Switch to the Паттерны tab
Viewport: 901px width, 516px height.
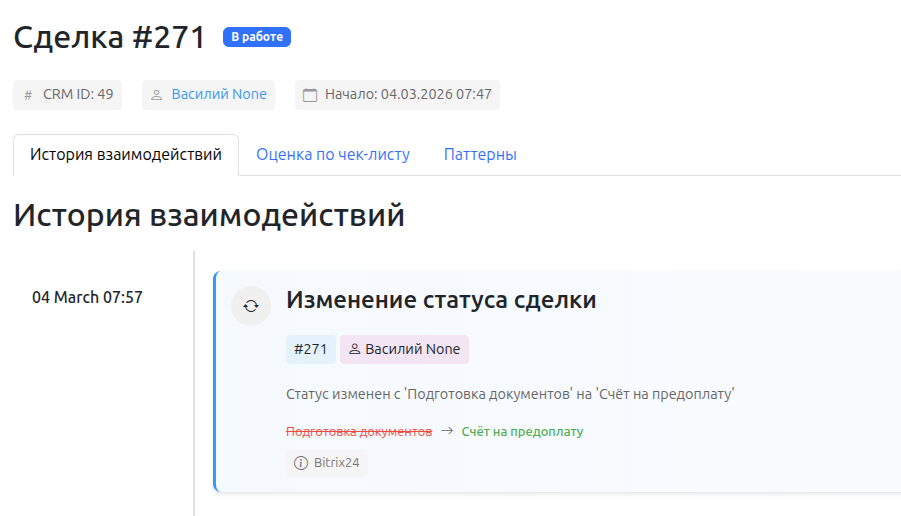point(480,155)
